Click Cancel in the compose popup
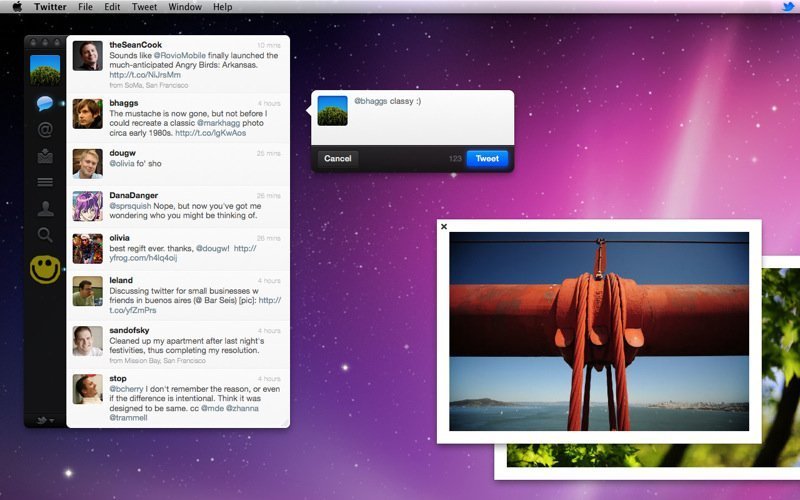This screenshot has height=500, width=800. [338, 159]
